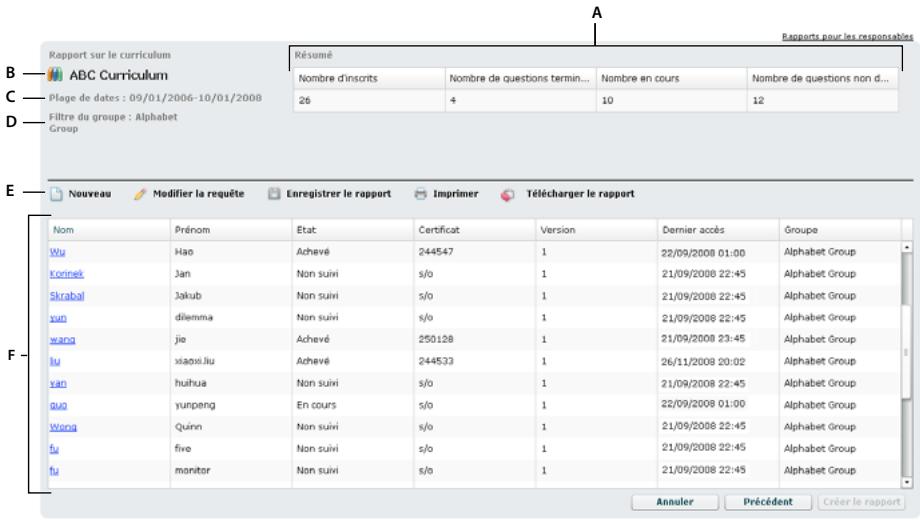The image size is (920, 520).
Task: Click the Nombre de questions termin... summary header
Action: click(520, 78)
